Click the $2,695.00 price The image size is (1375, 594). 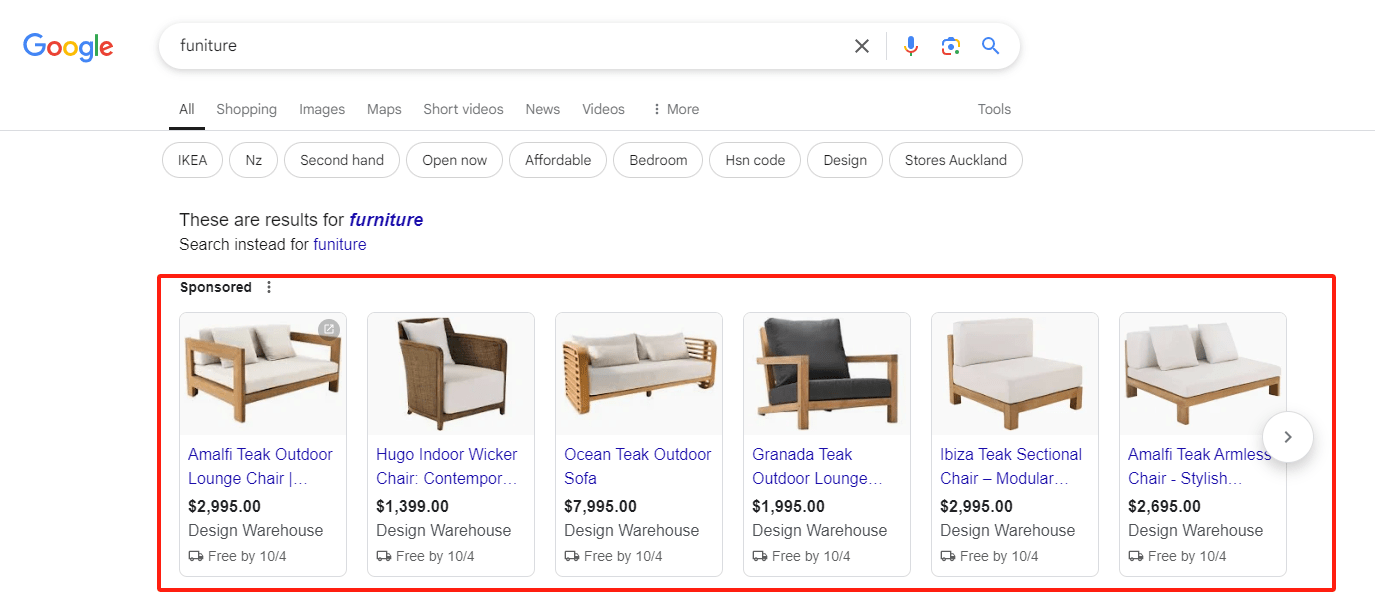[1164, 506]
